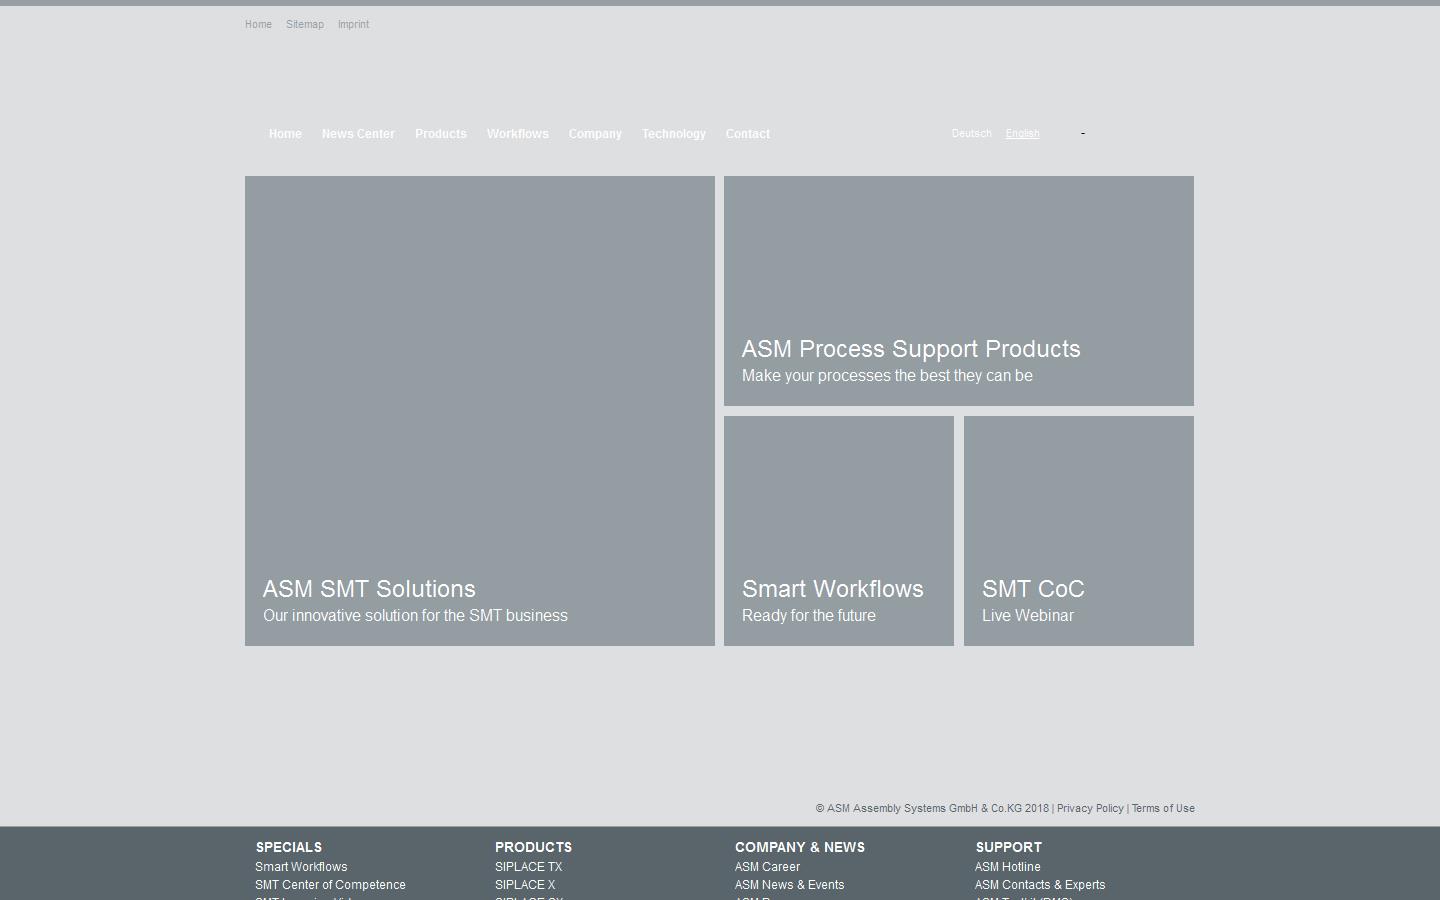This screenshot has width=1440, height=900.
Task: Open the ASM Process Support Products tile
Action: (958, 291)
